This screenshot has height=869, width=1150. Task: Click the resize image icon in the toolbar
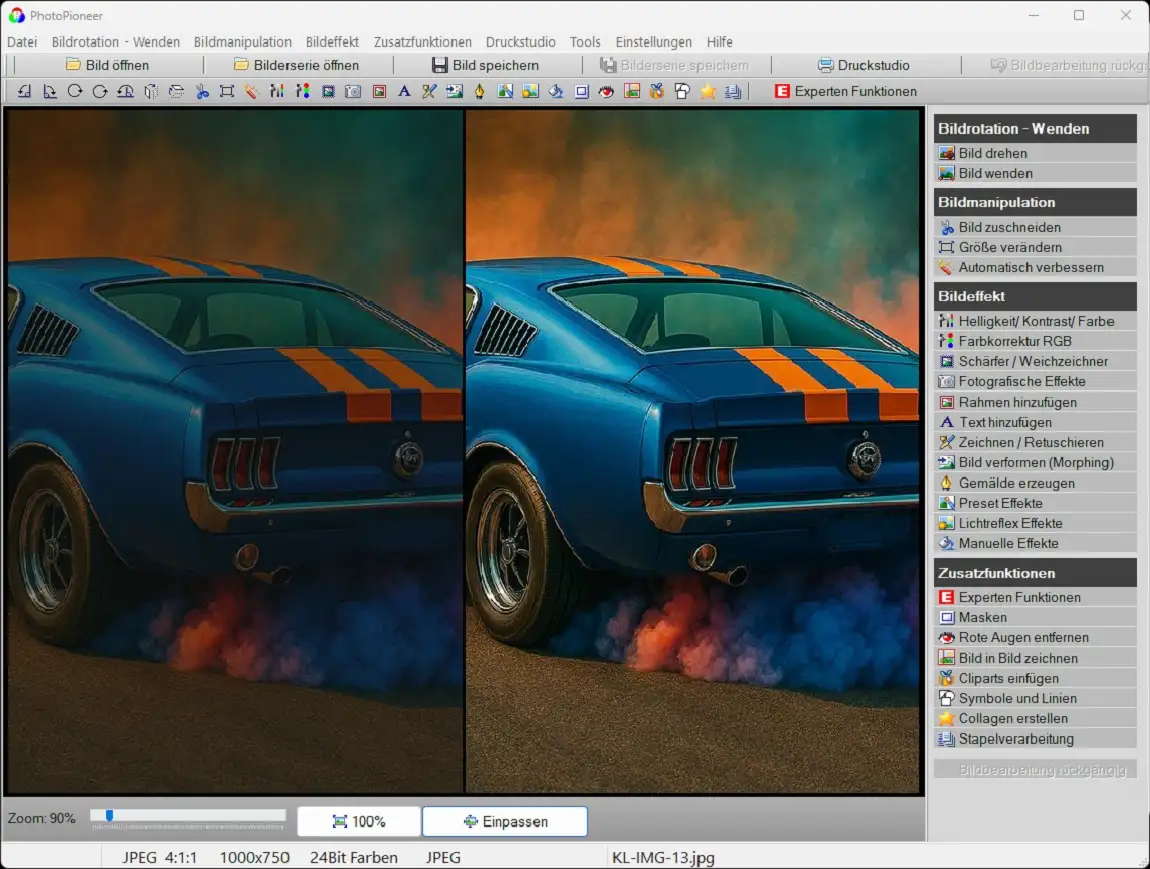(x=226, y=91)
